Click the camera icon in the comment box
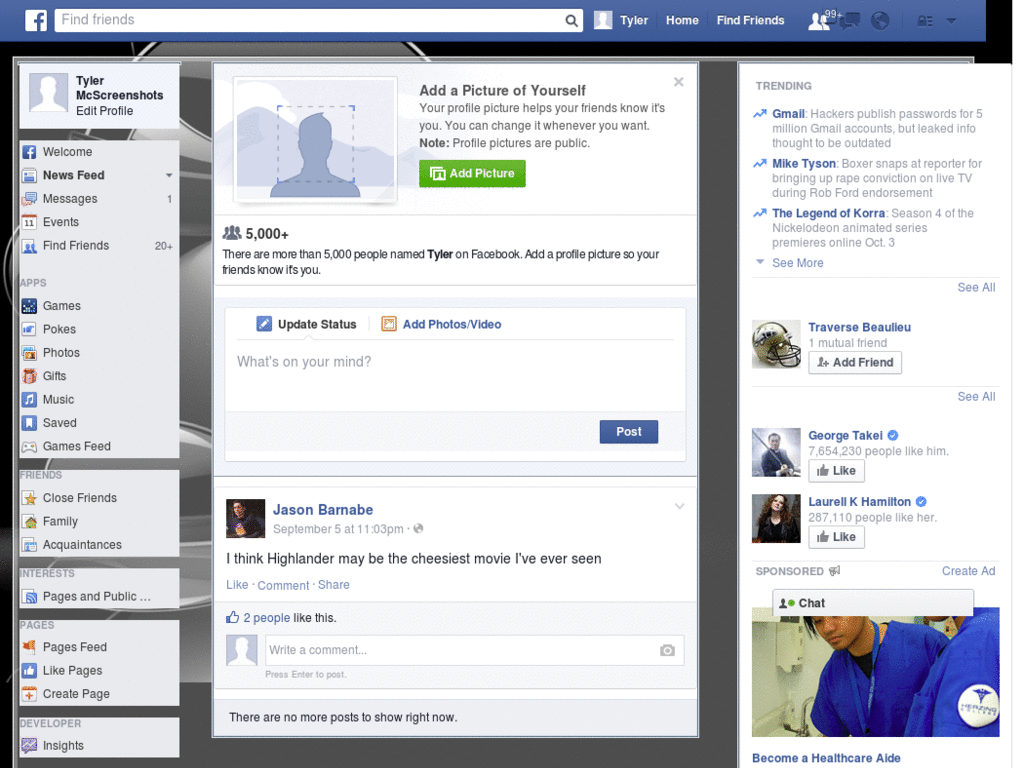 click(x=666, y=650)
